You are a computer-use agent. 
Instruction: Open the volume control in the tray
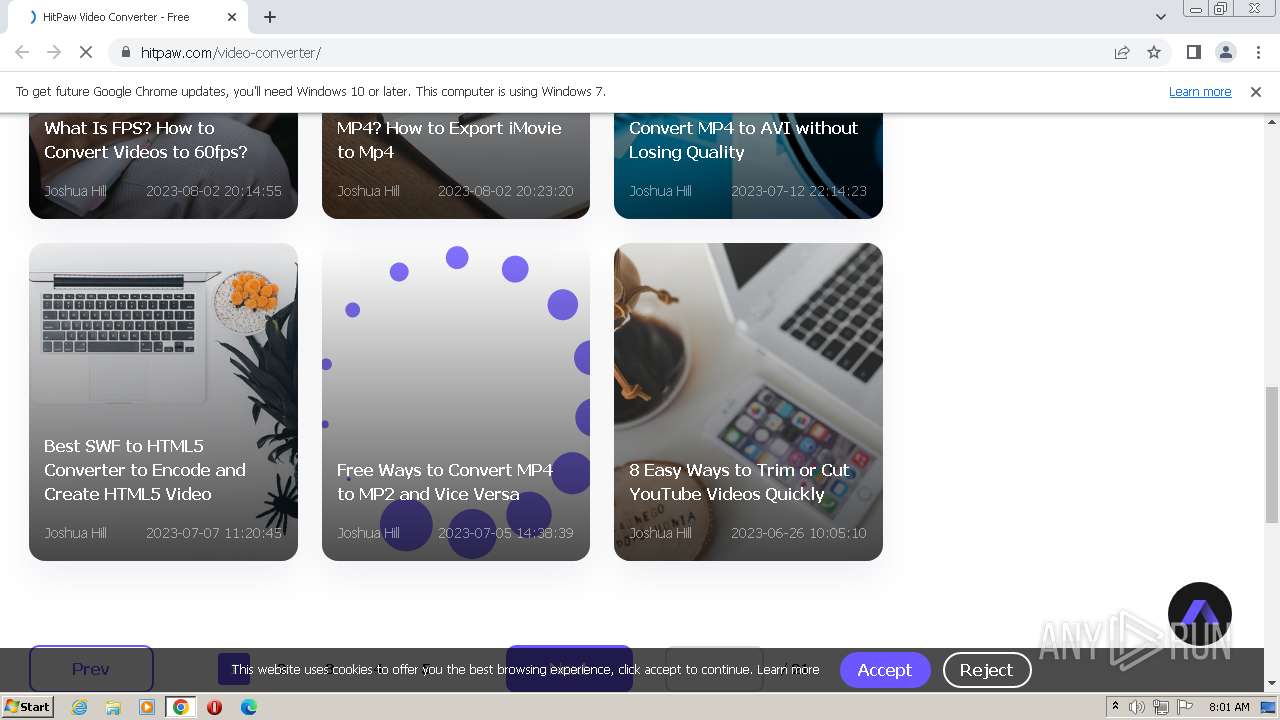tap(1137, 707)
